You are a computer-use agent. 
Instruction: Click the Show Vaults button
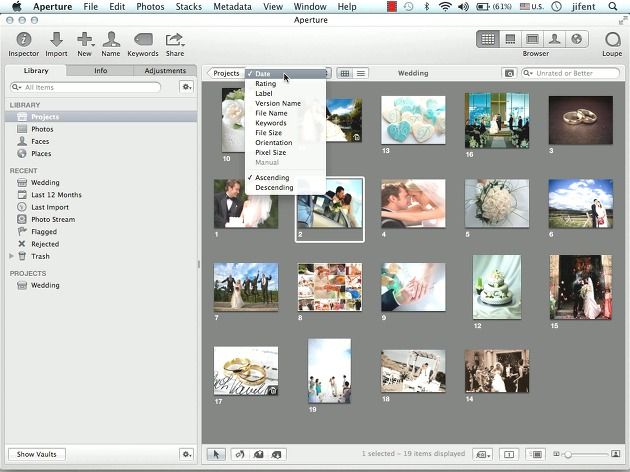[37, 454]
